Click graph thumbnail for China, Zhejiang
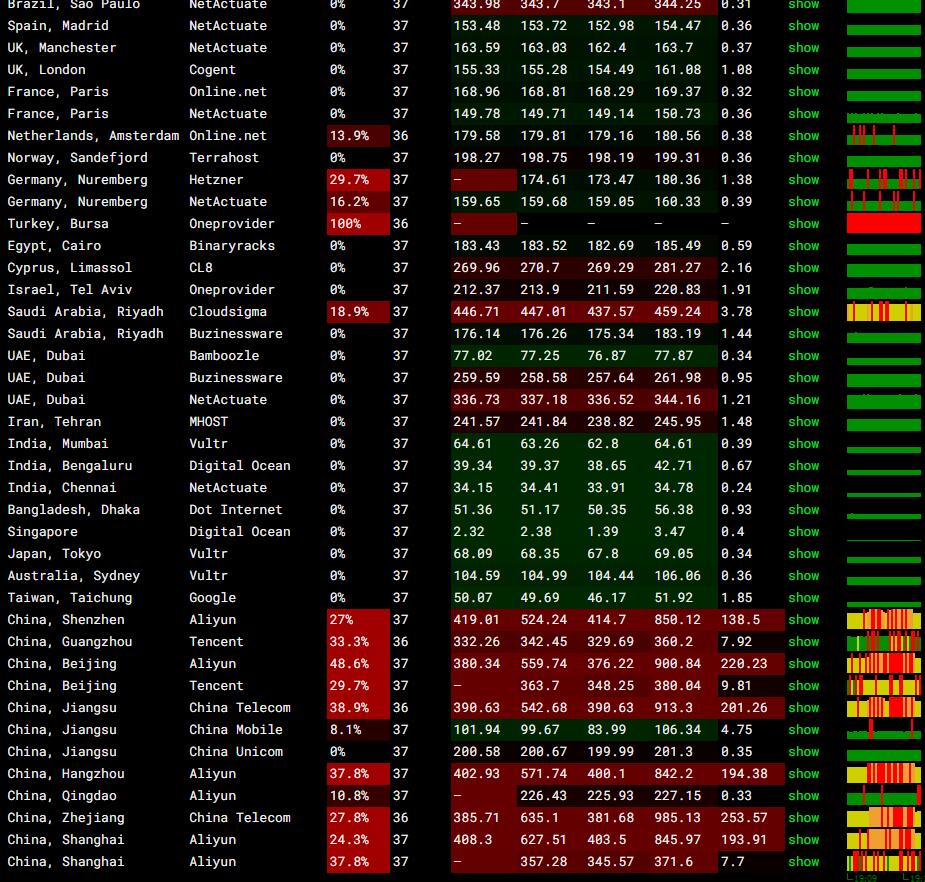This screenshot has width=925, height=882. 884,818
